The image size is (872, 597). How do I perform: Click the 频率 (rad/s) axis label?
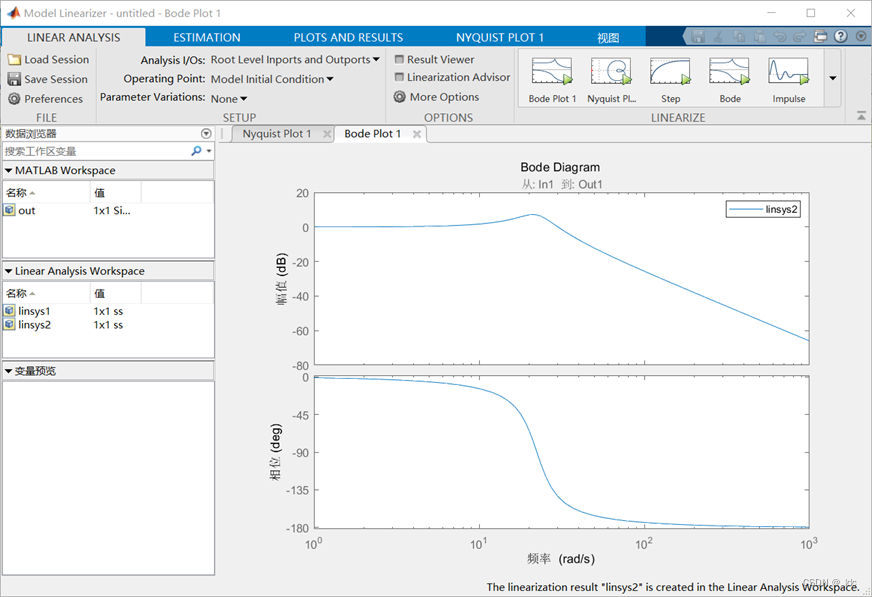point(561,559)
